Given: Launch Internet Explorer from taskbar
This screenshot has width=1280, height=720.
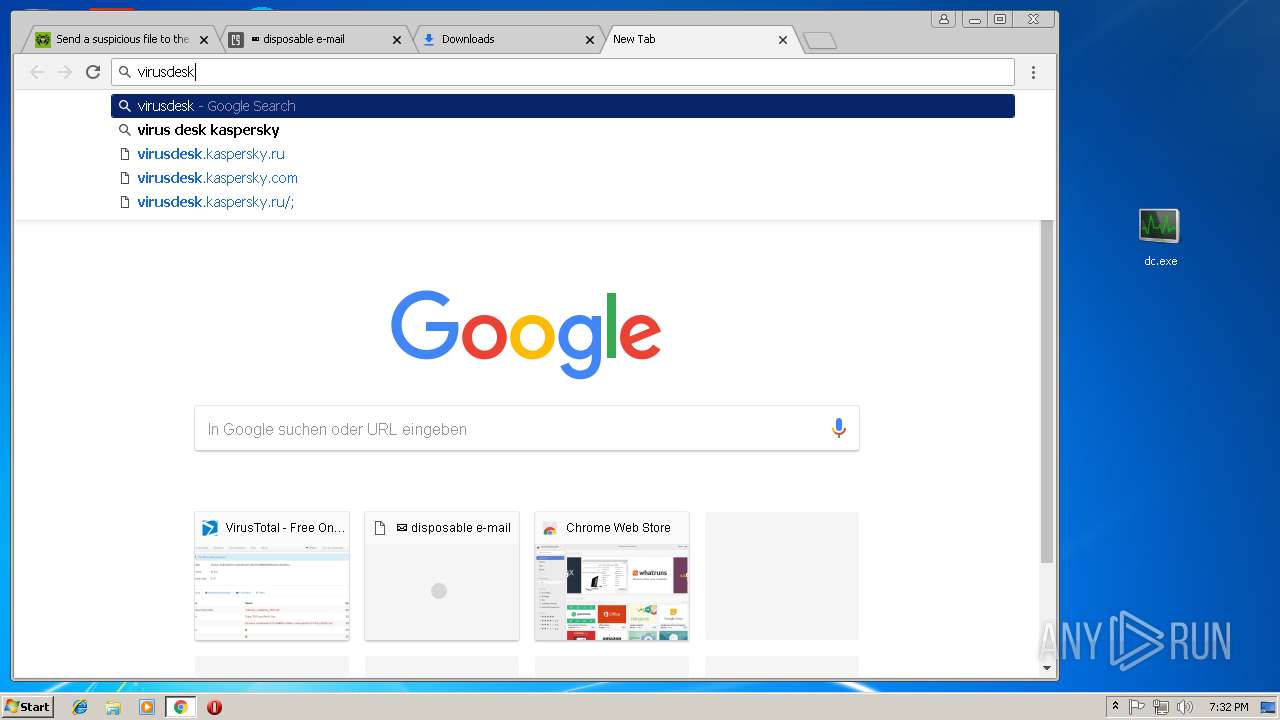Looking at the screenshot, I should 80,707.
